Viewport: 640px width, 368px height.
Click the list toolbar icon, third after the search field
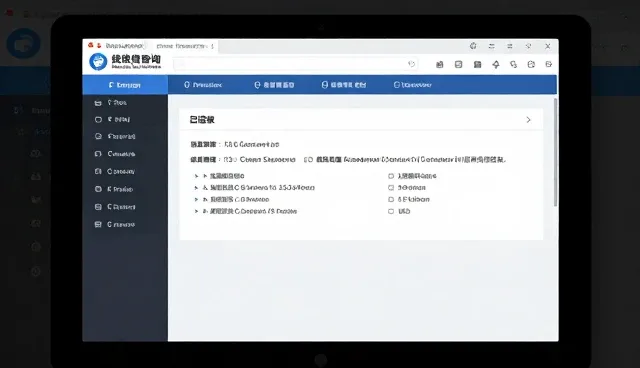tap(477, 64)
